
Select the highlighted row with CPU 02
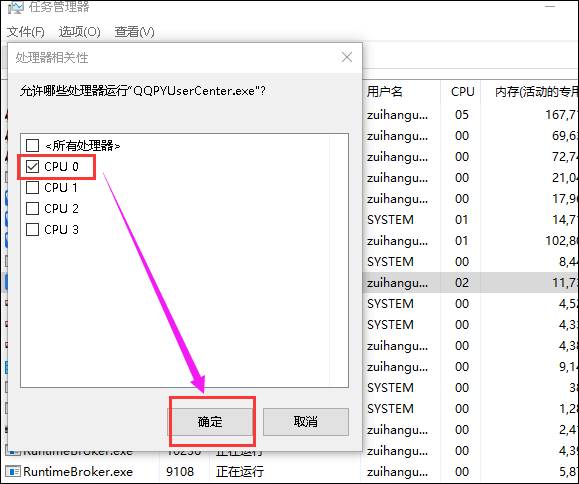pos(471,283)
